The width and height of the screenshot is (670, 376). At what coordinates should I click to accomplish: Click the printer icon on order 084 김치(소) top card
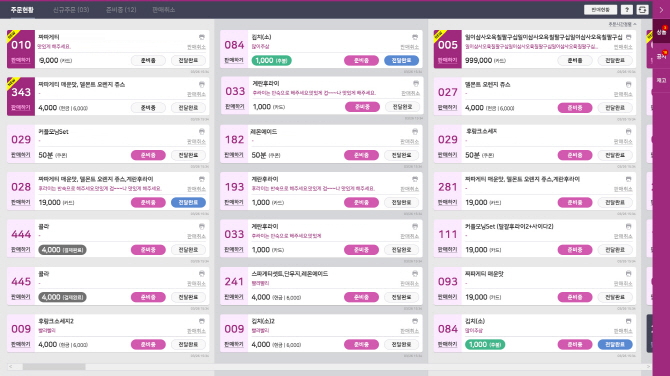click(x=415, y=37)
